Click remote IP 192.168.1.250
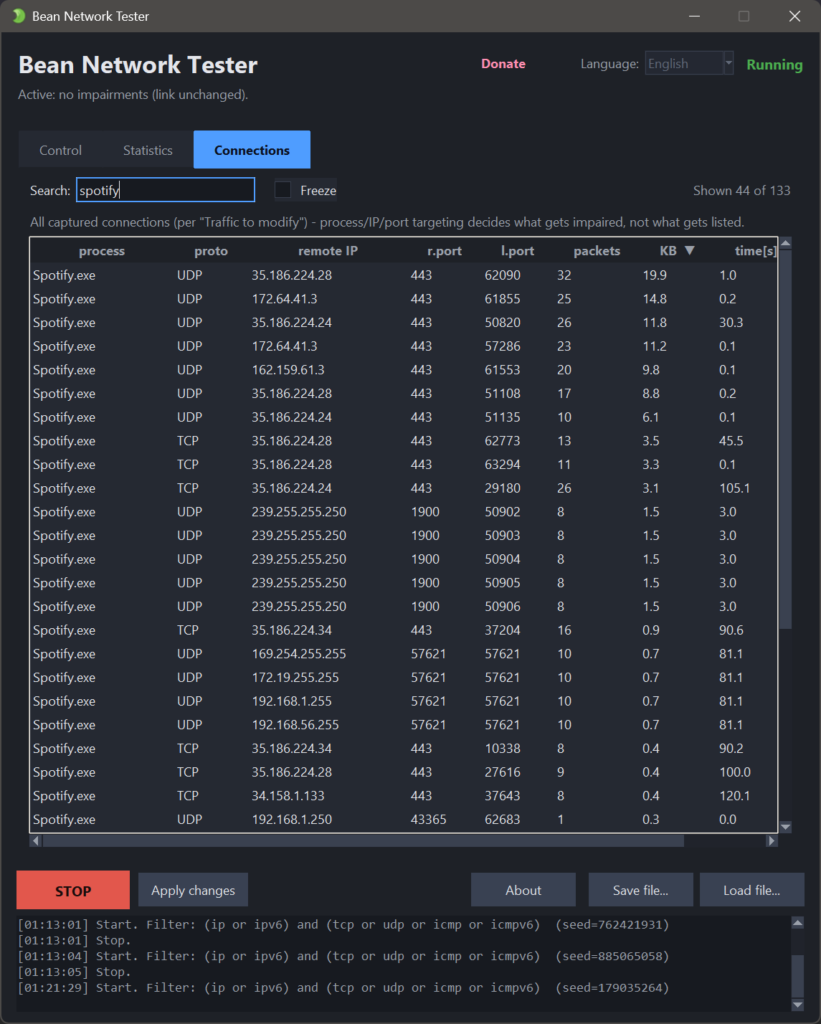Screen dimensions: 821x1024 (x=291, y=819)
